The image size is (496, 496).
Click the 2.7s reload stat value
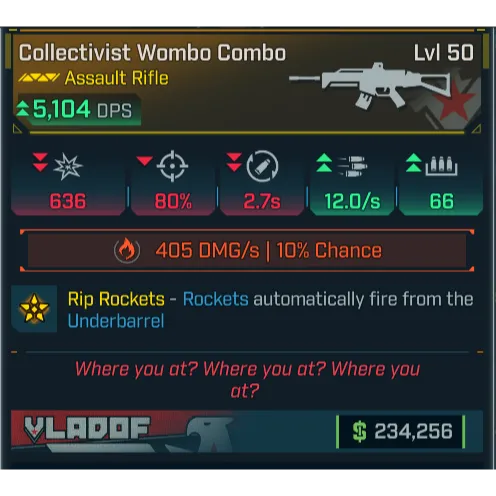tap(262, 201)
